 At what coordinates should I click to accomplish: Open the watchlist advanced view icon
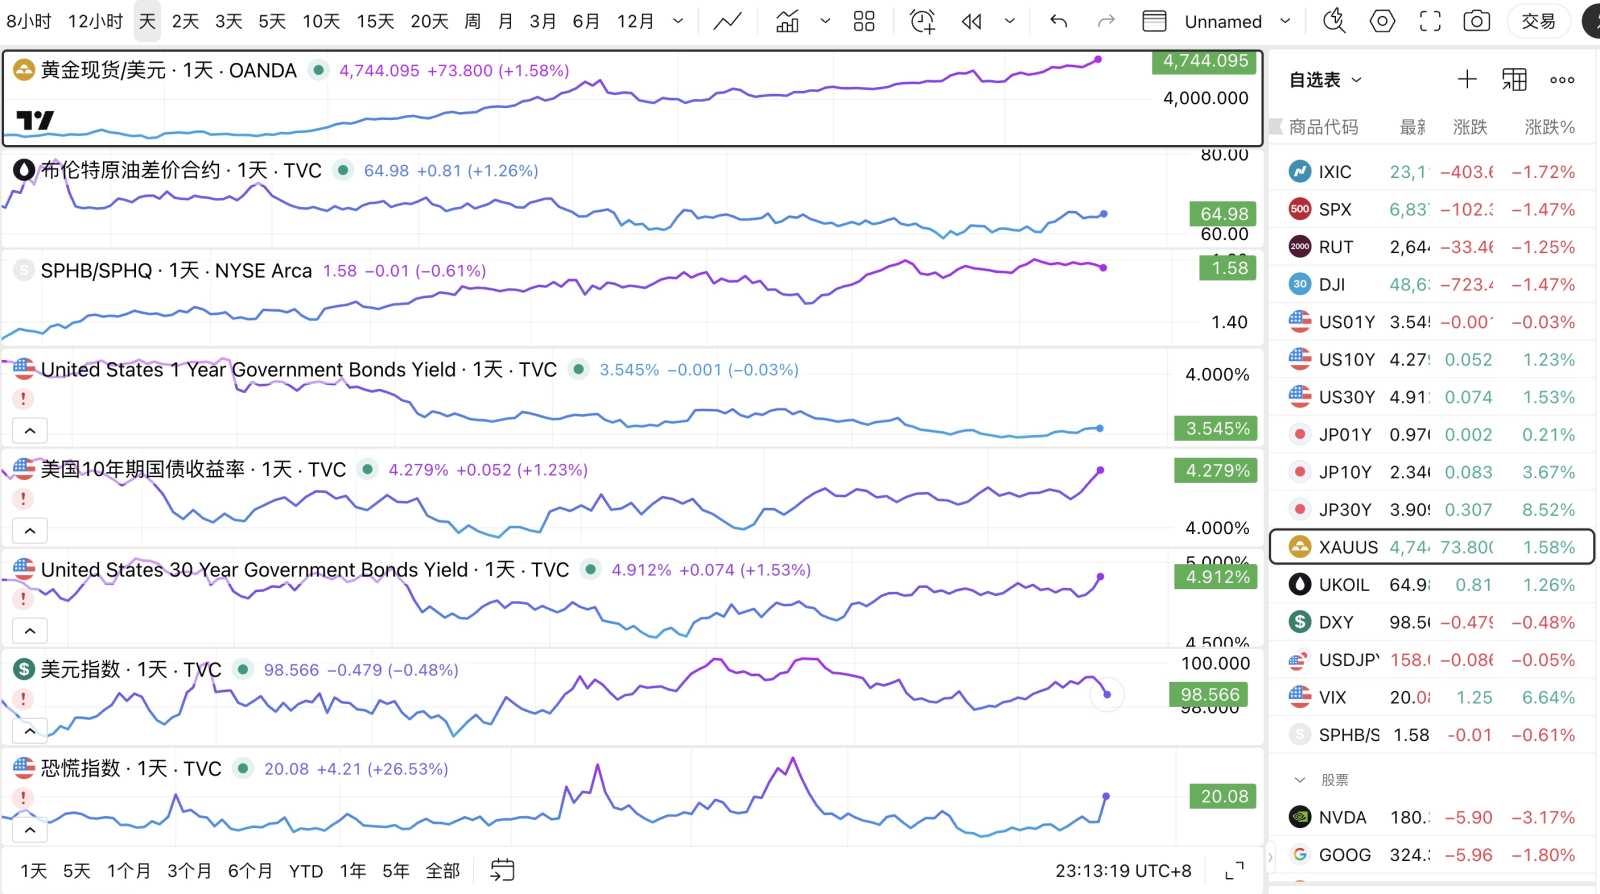1515,79
